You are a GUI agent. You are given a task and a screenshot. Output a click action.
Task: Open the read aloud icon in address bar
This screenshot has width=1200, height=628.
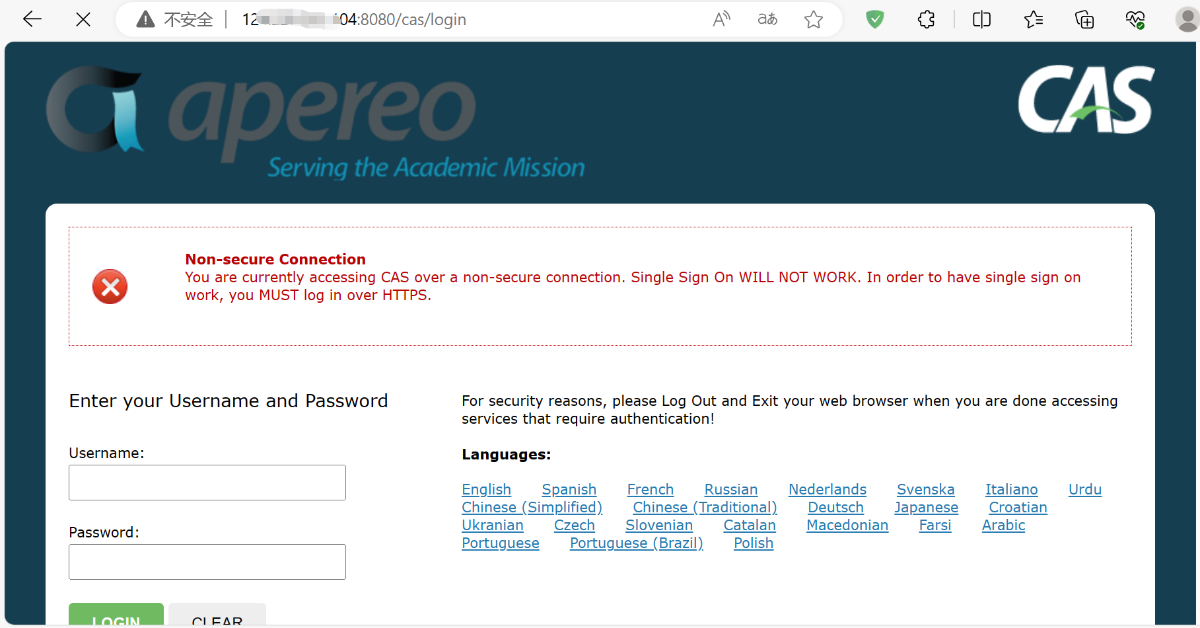pos(721,19)
